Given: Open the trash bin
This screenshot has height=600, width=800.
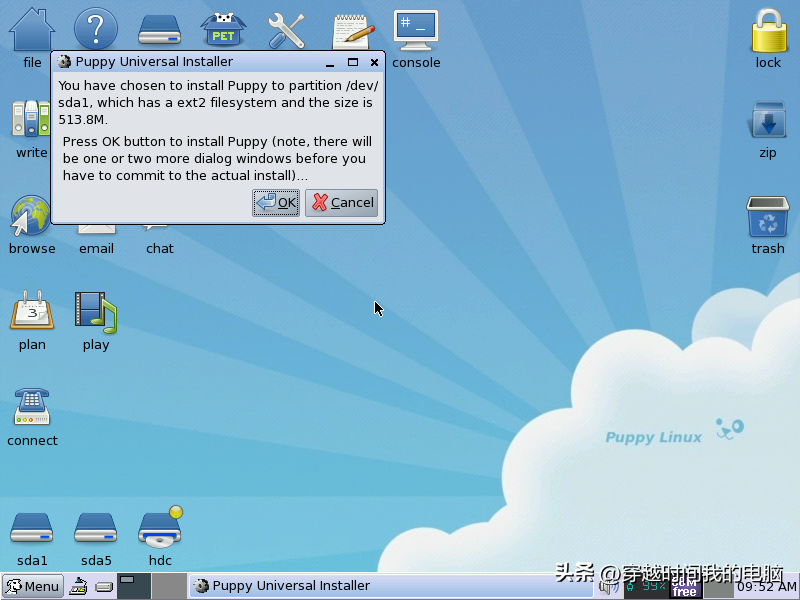Looking at the screenshot, I should (767, 216).
